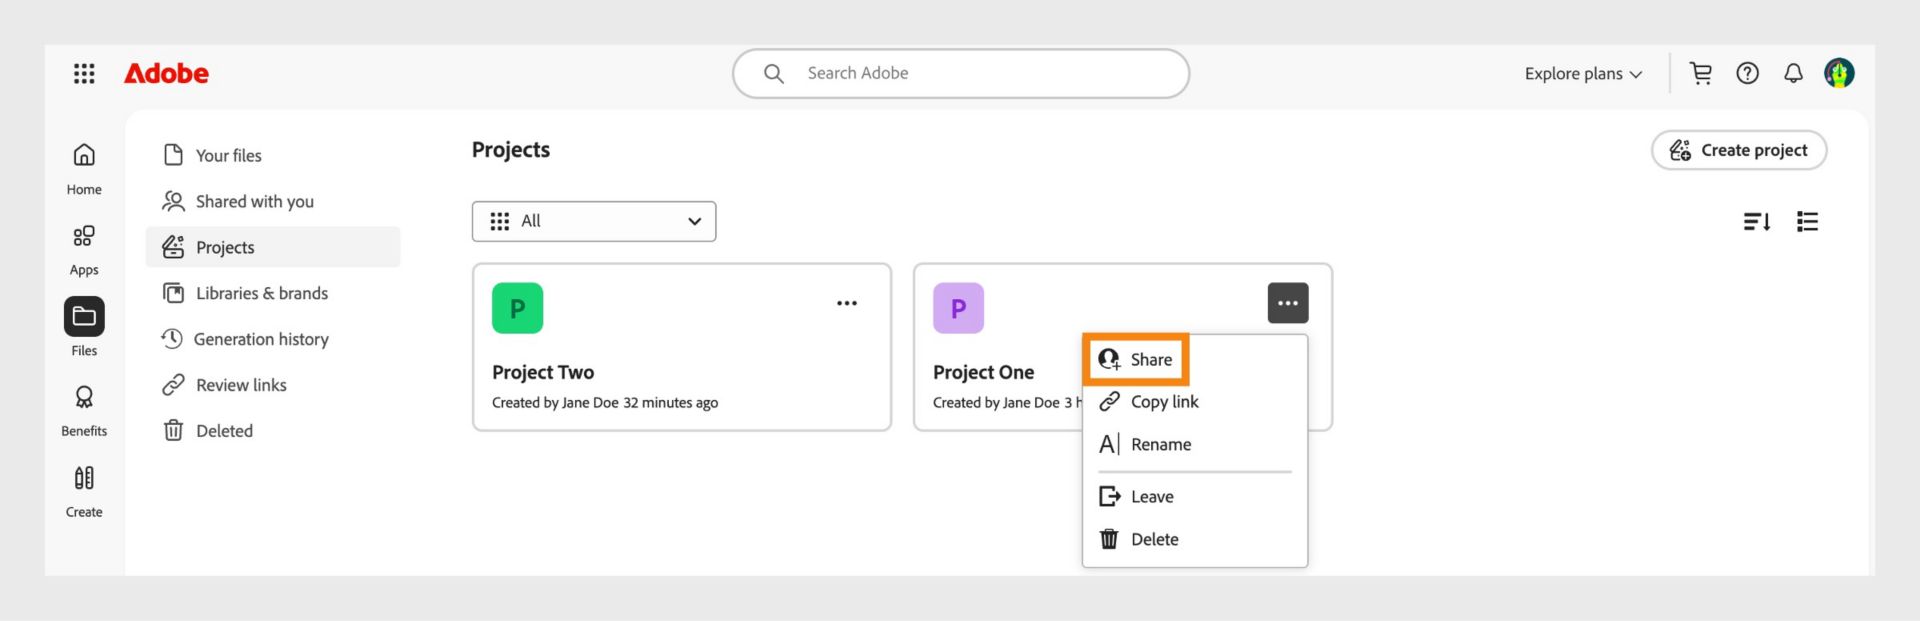Open Create in the left rail
This screenshot has width=1920, height=621.
[x=84, y=490]
